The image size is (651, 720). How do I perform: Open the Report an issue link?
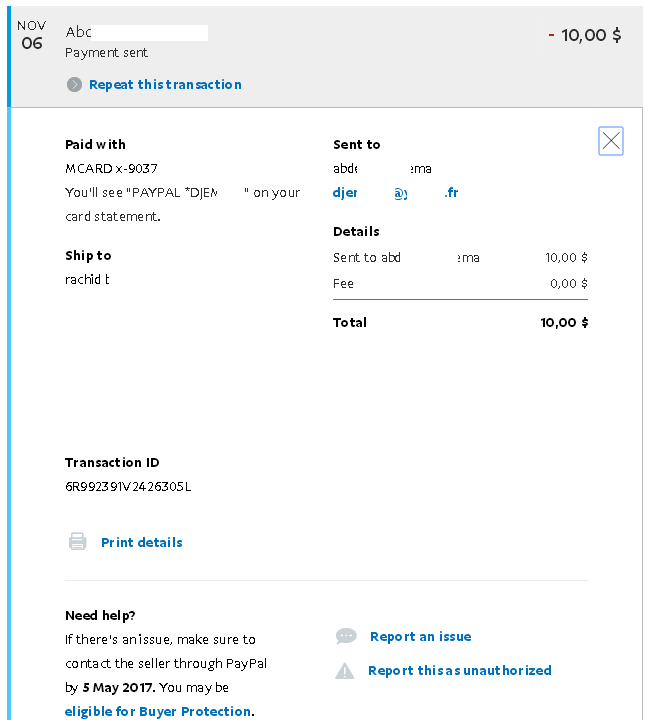click(420, 637)
